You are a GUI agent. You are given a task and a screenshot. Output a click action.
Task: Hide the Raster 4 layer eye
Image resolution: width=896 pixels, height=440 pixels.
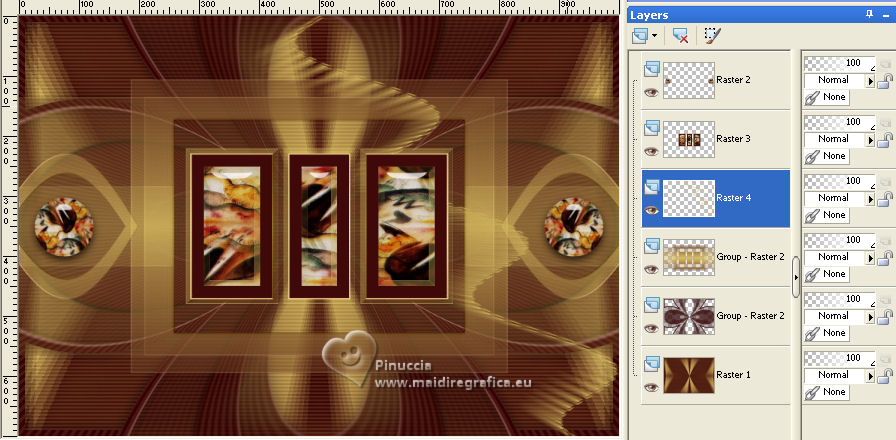pyautogui.click(x=651, y=210)
